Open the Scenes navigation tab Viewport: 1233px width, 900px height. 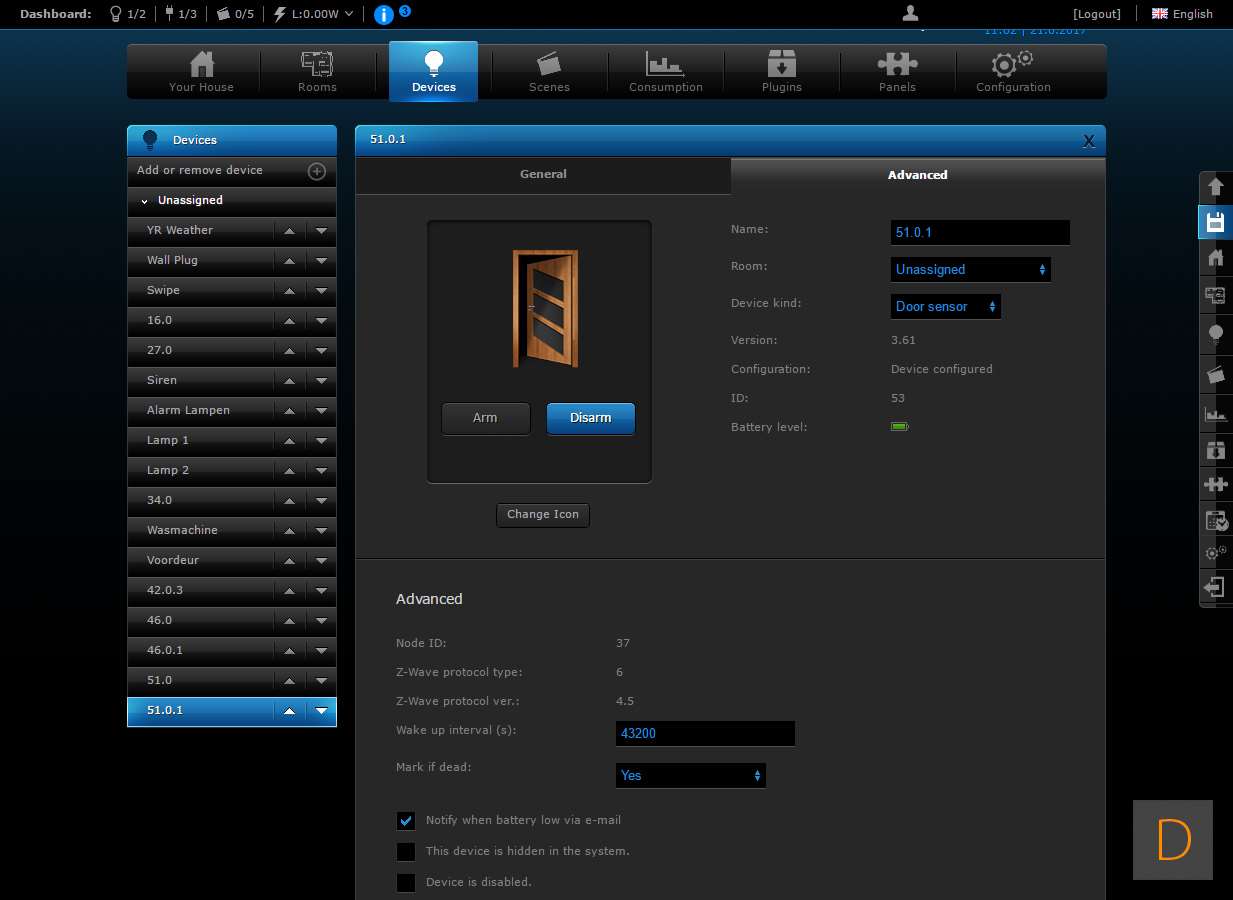[x=549, y=72]
